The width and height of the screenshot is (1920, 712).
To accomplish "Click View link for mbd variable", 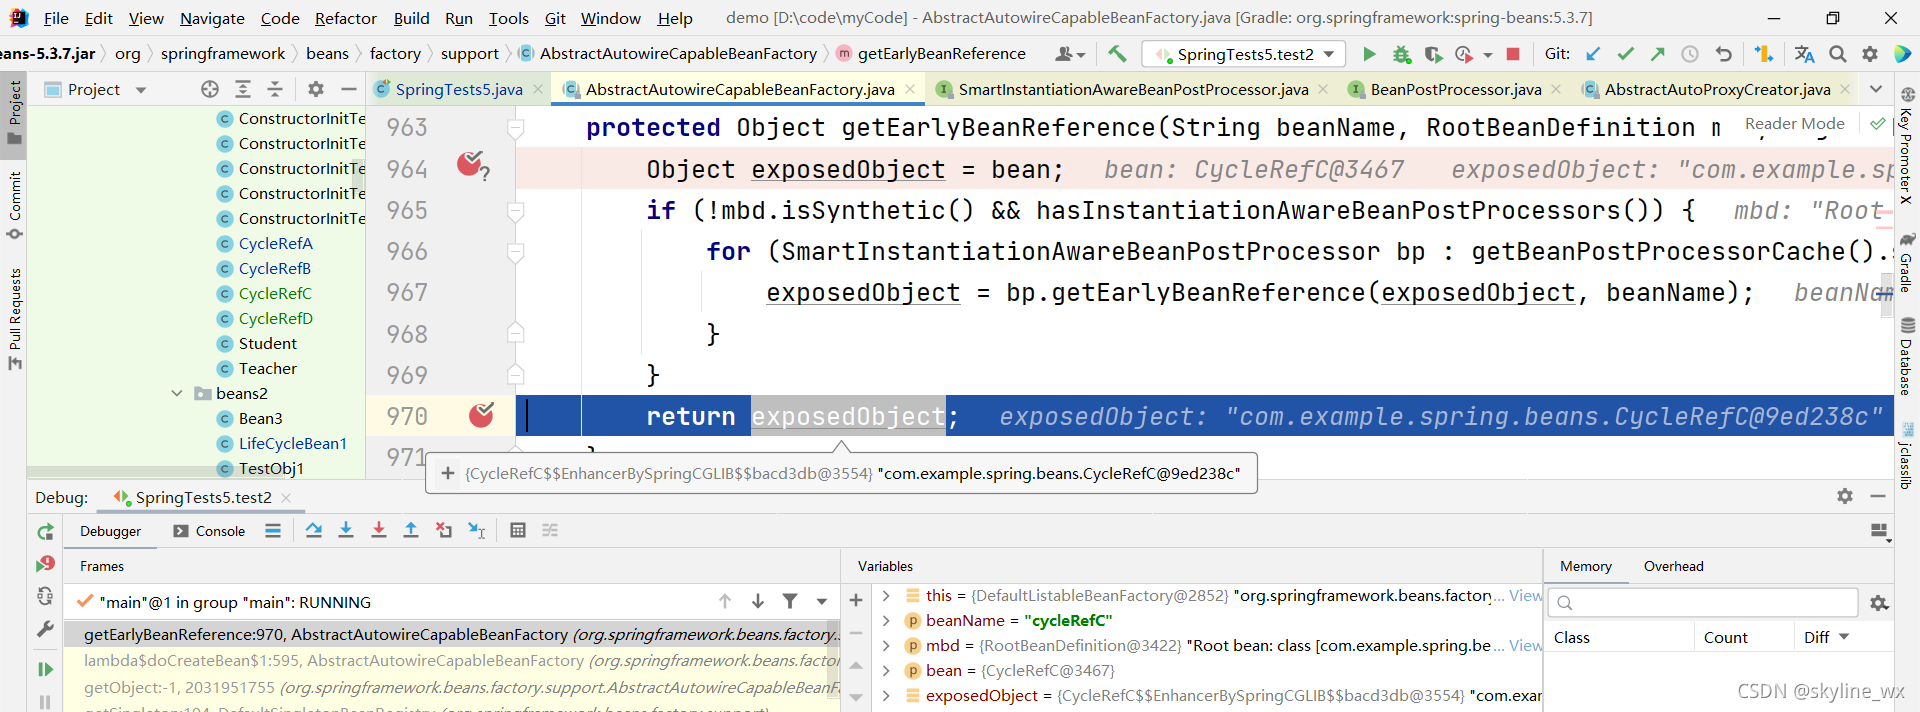I will tap(1525, 645).
